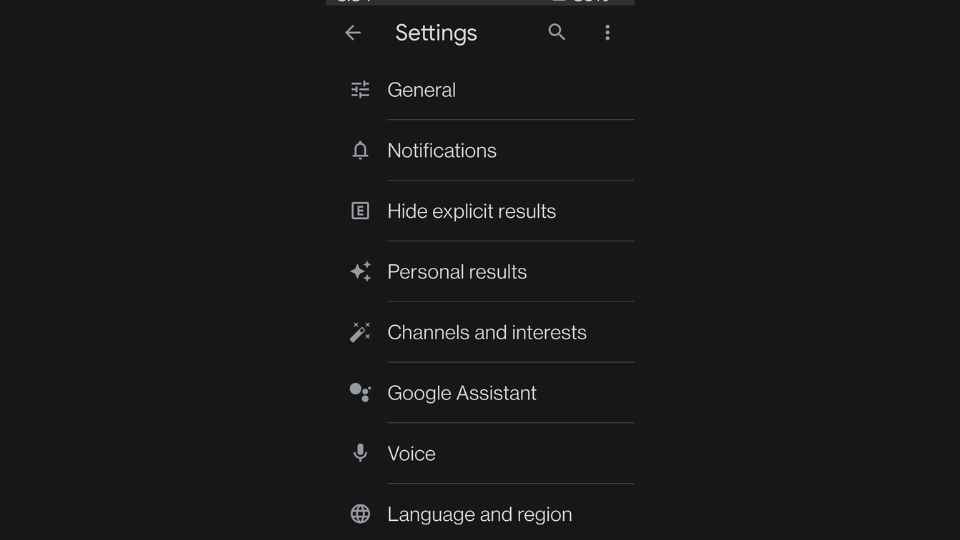Open General settings
960x540 pixels.
(x=481, y=90)
